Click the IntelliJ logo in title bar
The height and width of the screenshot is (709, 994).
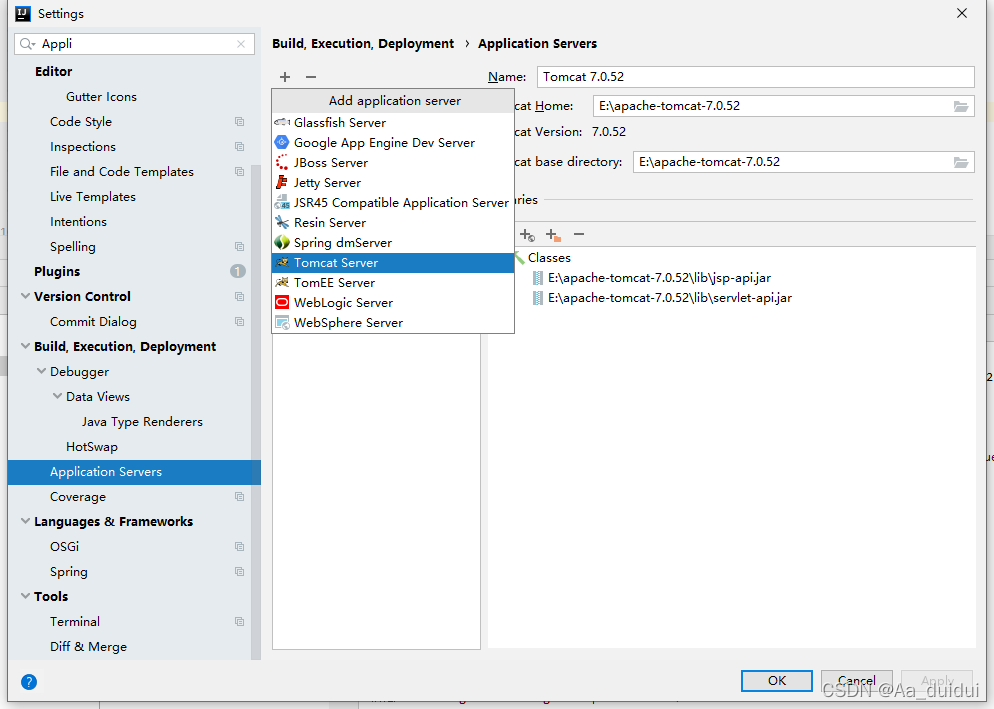(23, 13)
